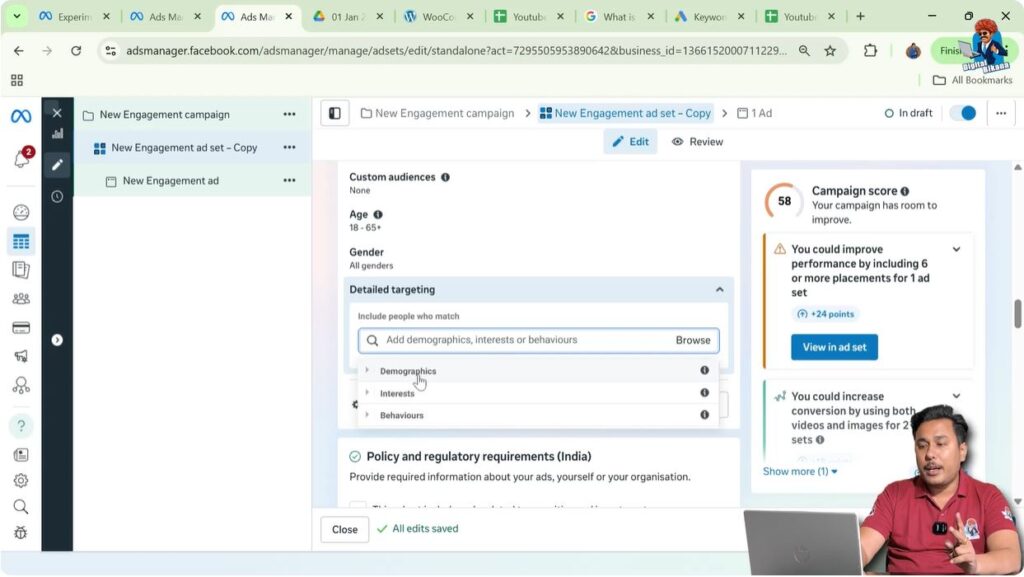Expand the Demographics category
Screen dimensions: 1024x577
(x=367, y=370)
